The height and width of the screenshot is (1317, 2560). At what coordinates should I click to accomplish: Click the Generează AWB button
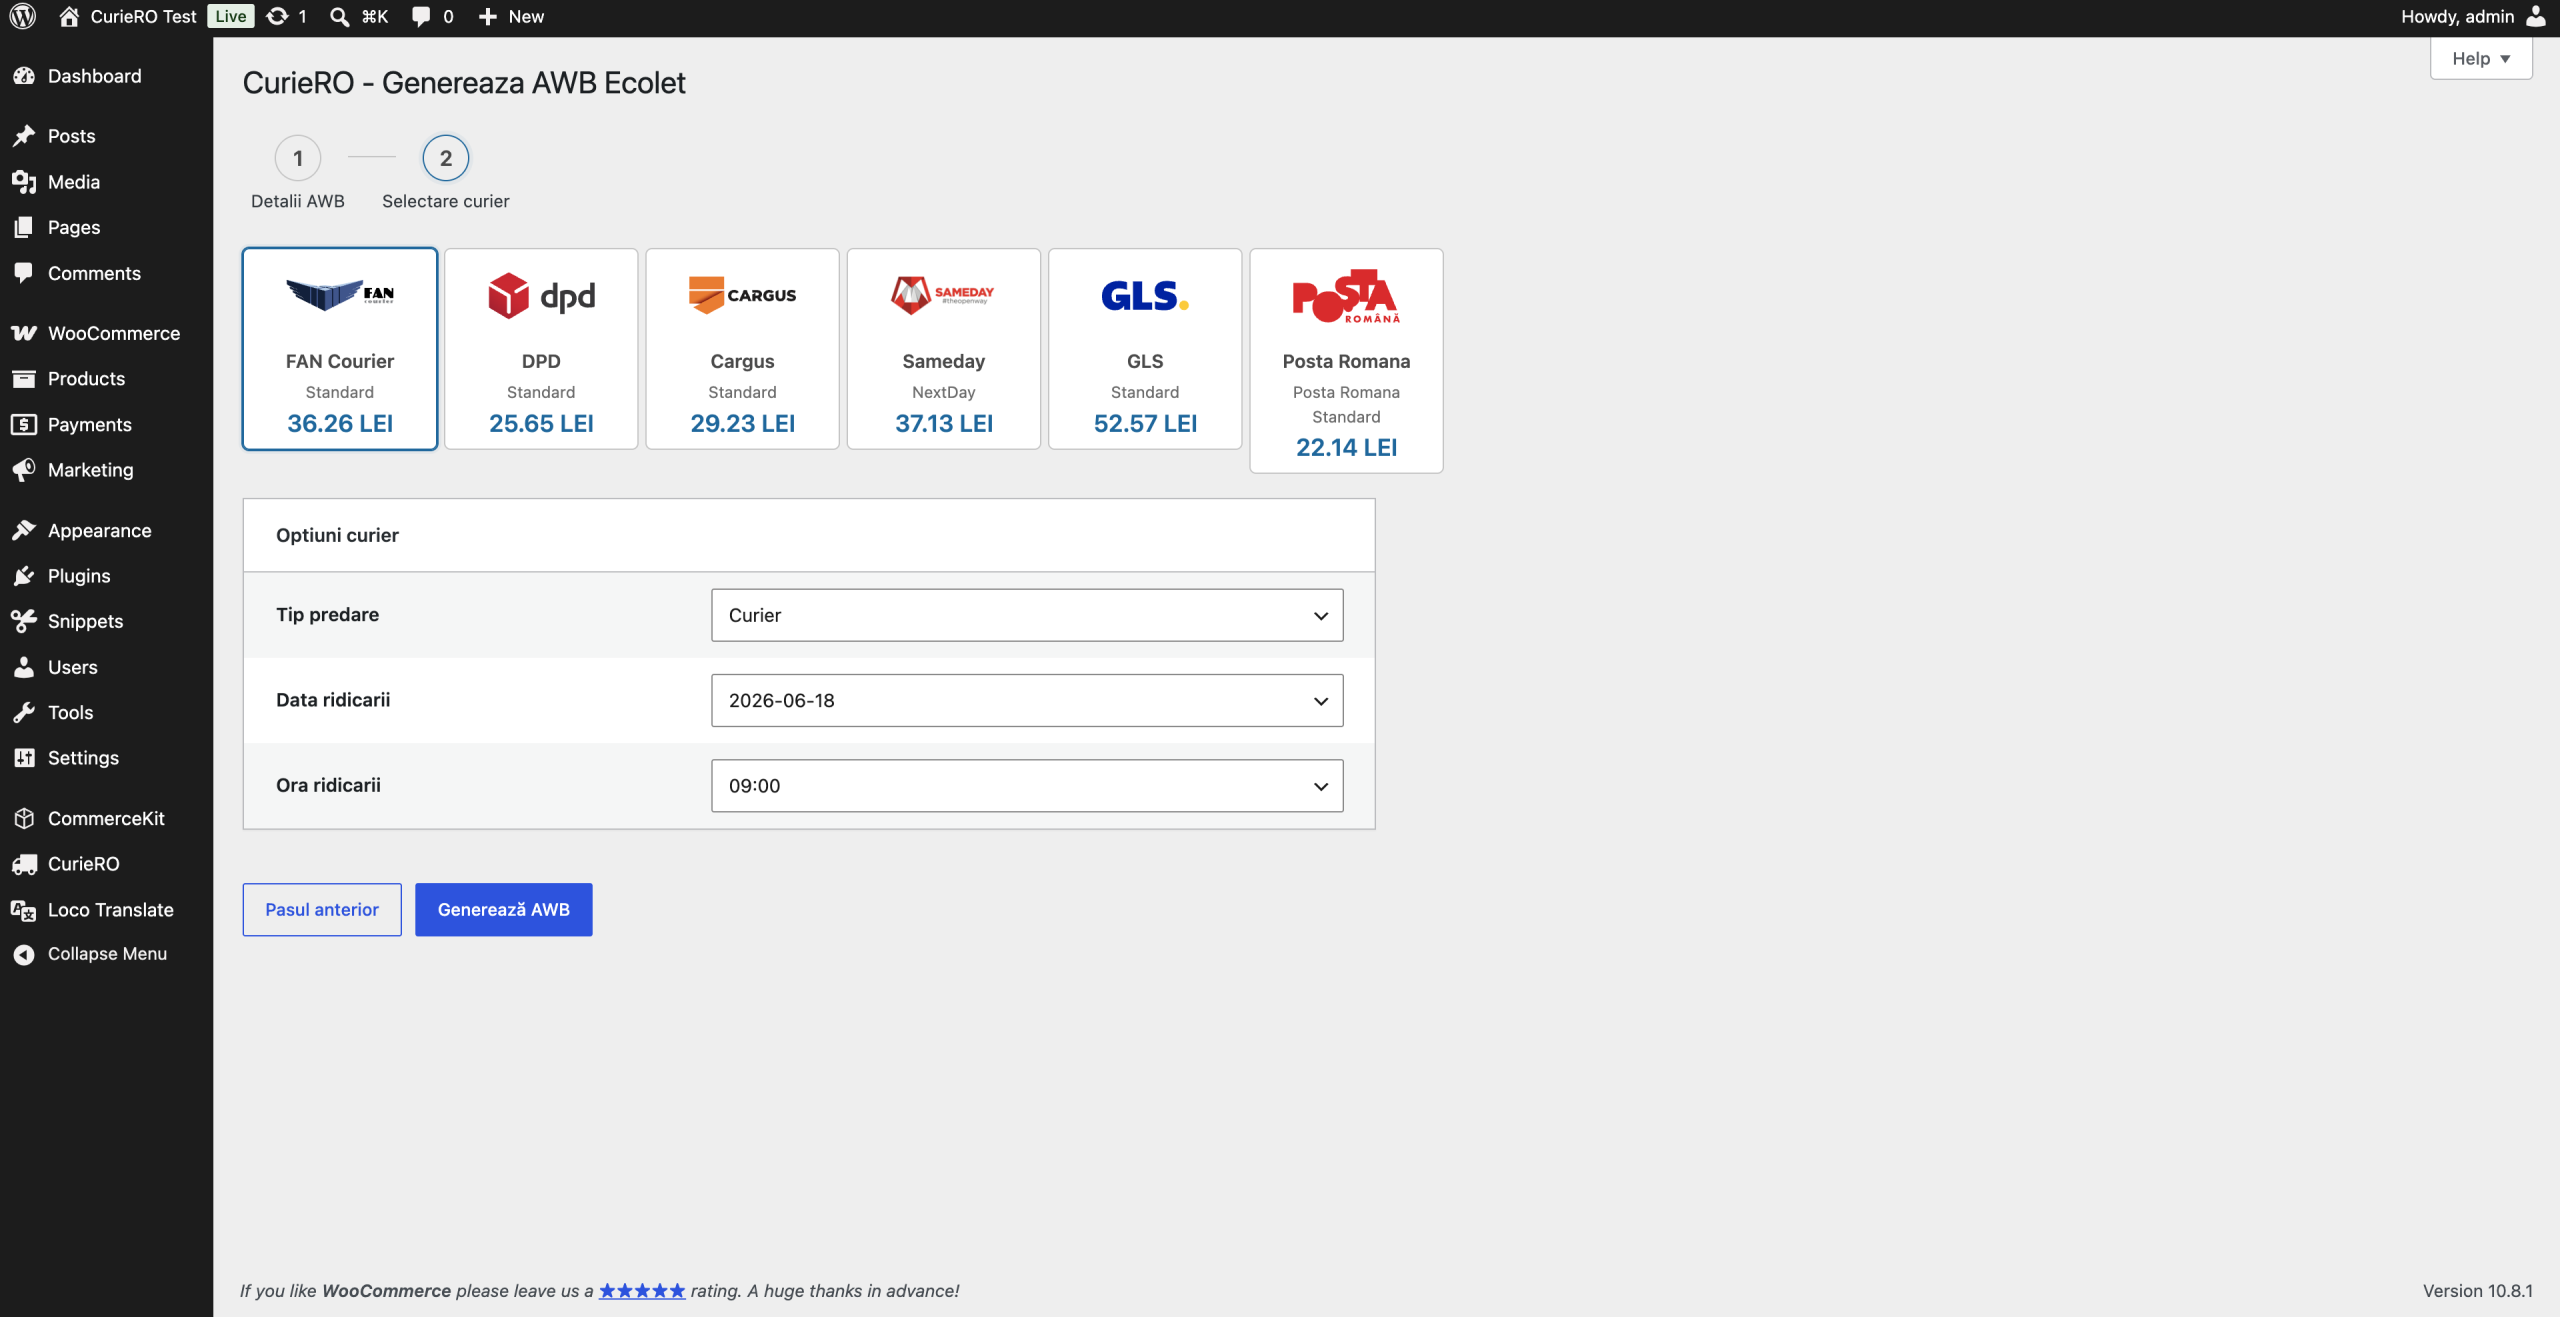[x=504, y=909]
